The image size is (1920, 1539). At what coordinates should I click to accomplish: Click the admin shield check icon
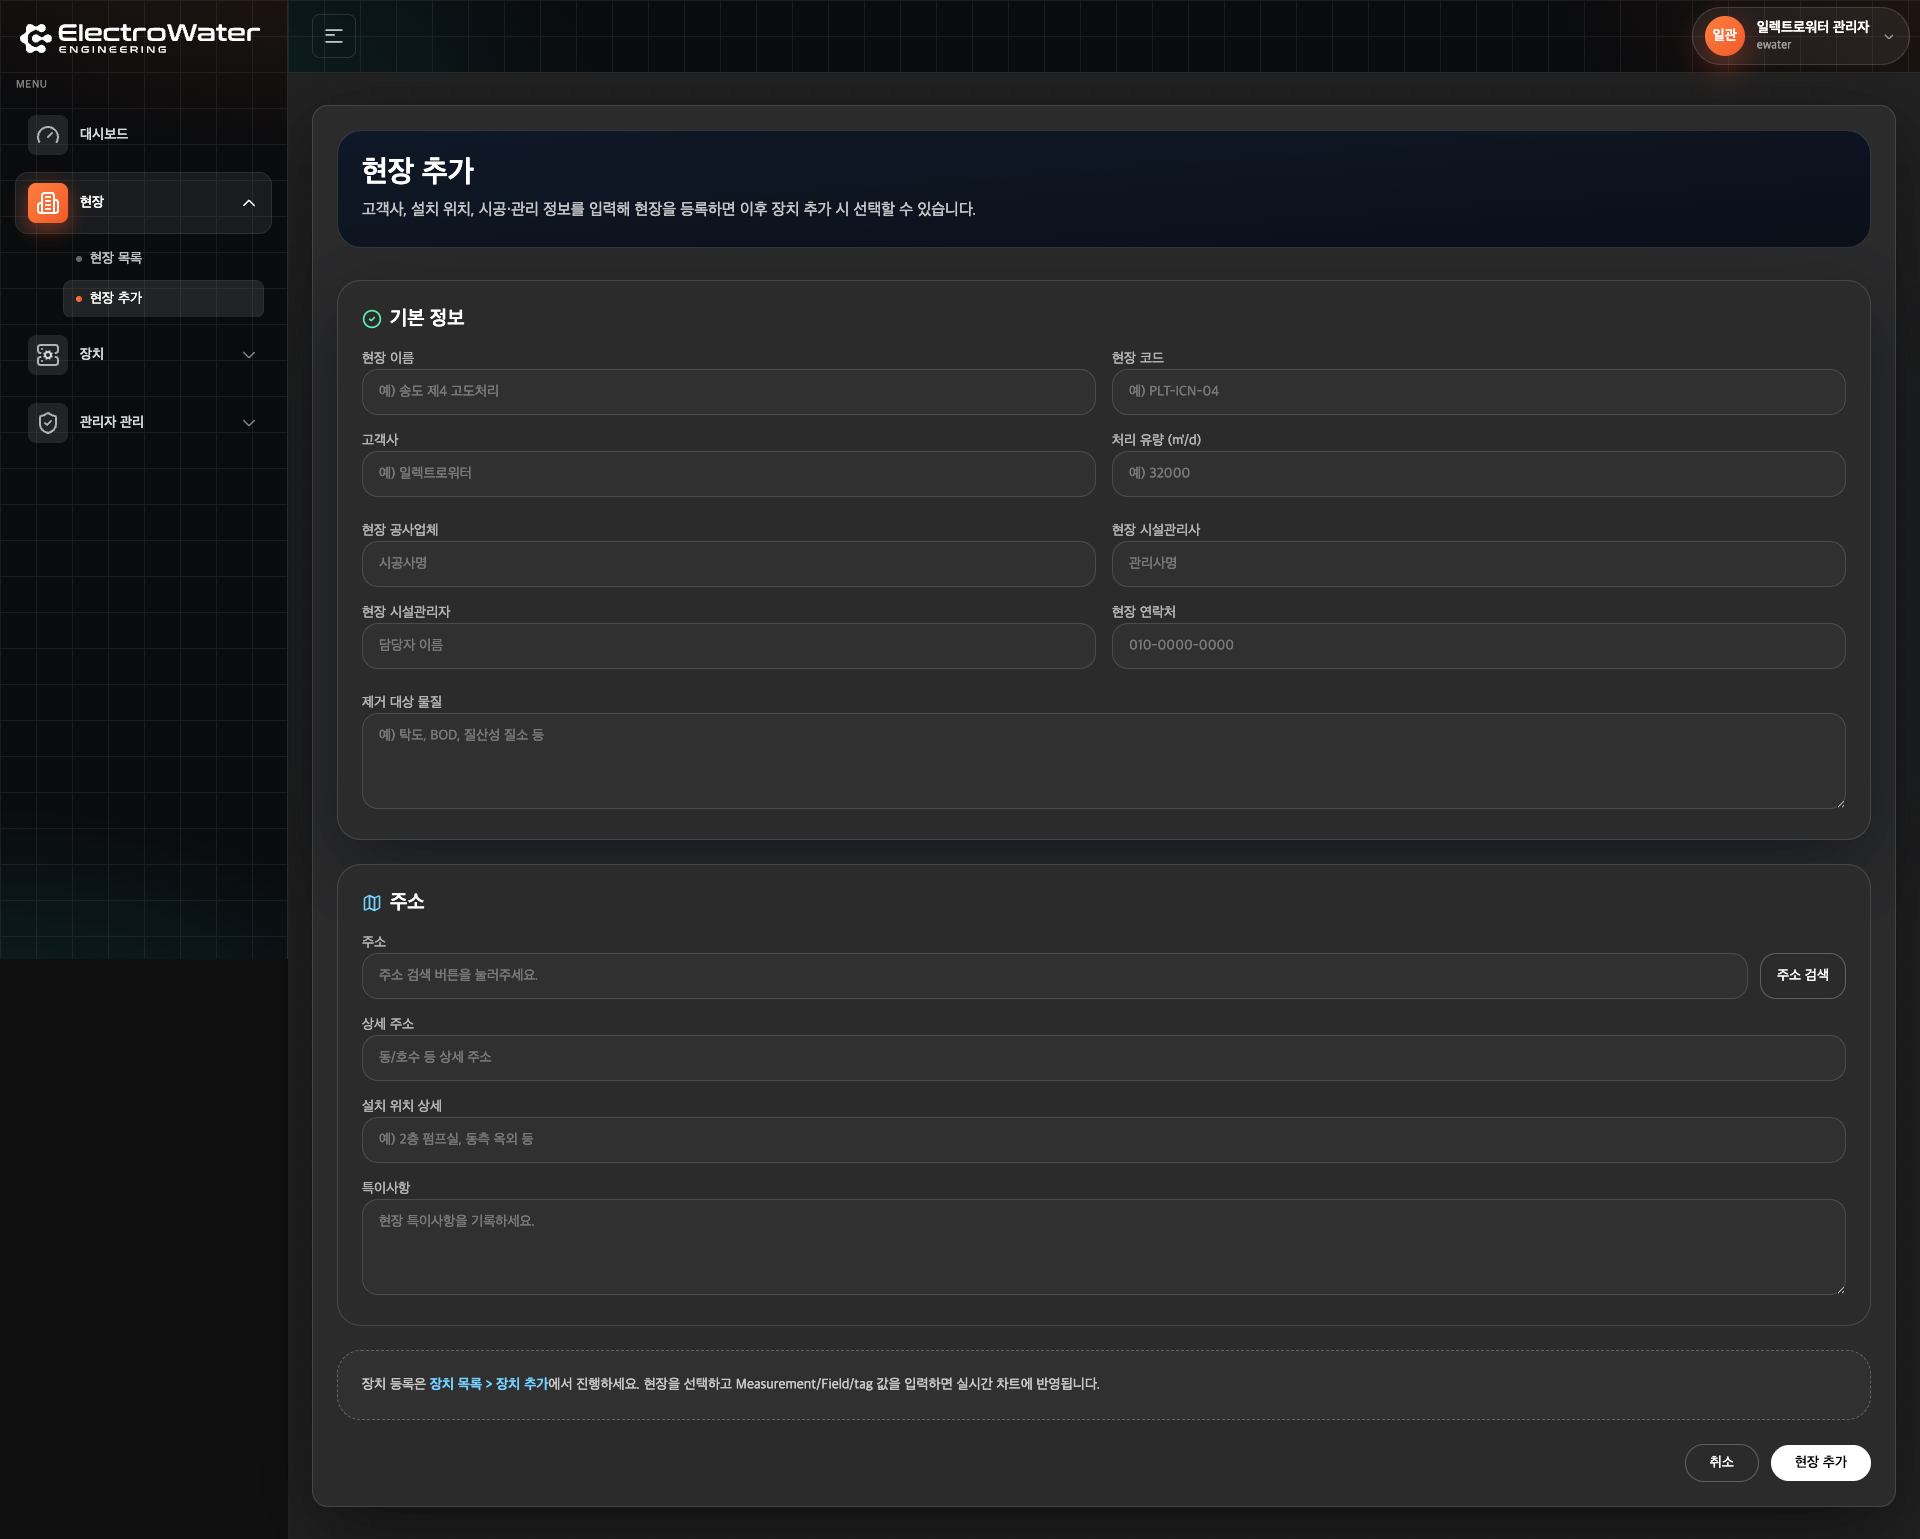(48, 423)
